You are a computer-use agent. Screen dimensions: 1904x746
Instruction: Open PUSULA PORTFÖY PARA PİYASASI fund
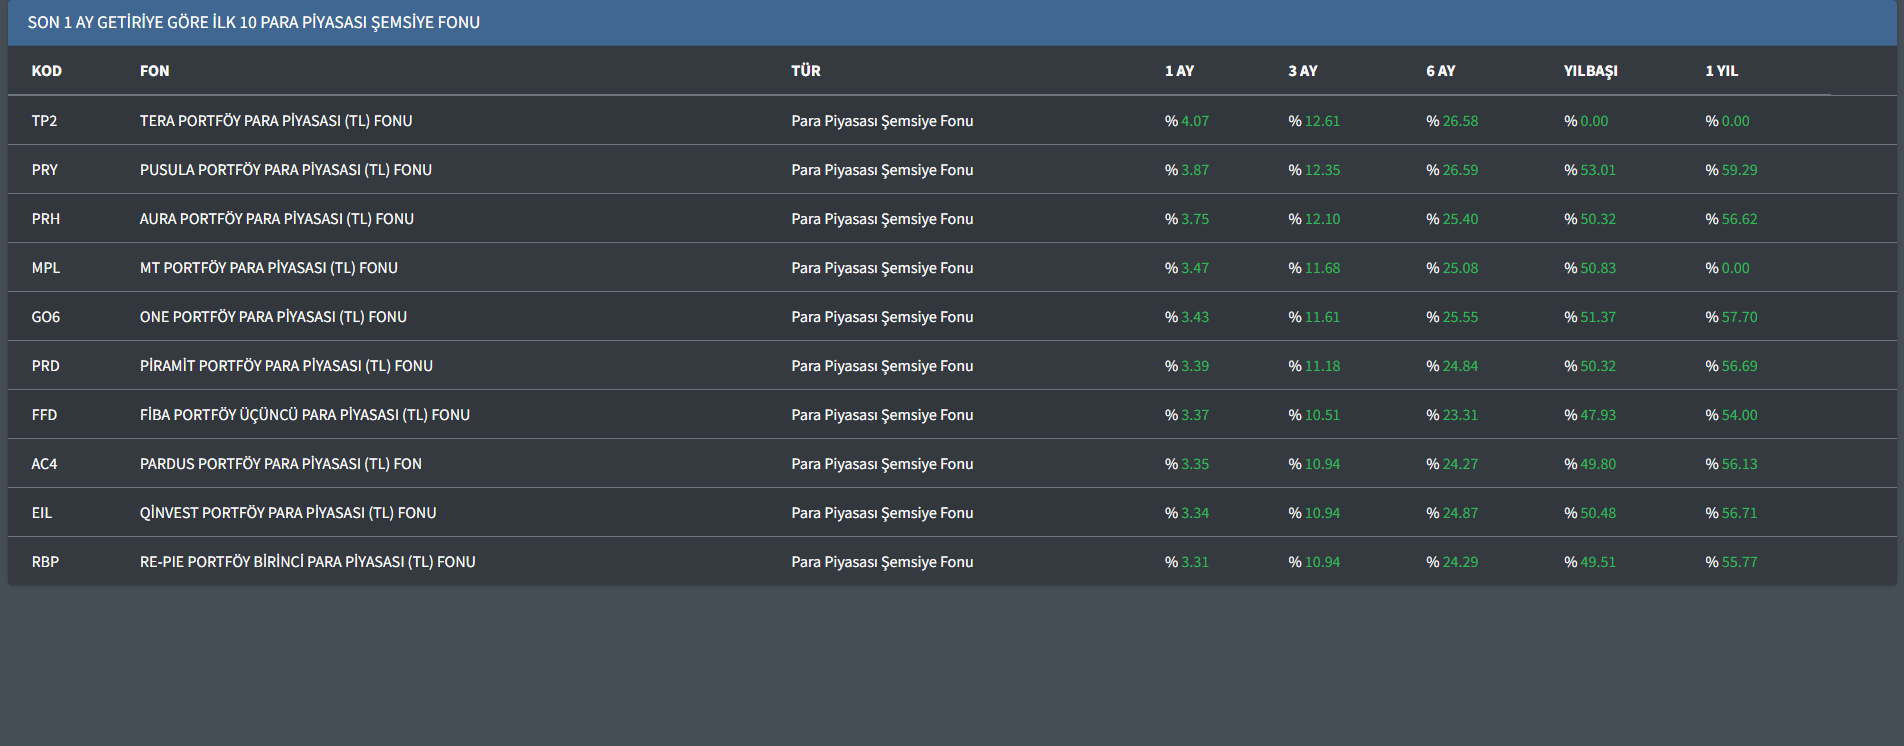(286, 170)
